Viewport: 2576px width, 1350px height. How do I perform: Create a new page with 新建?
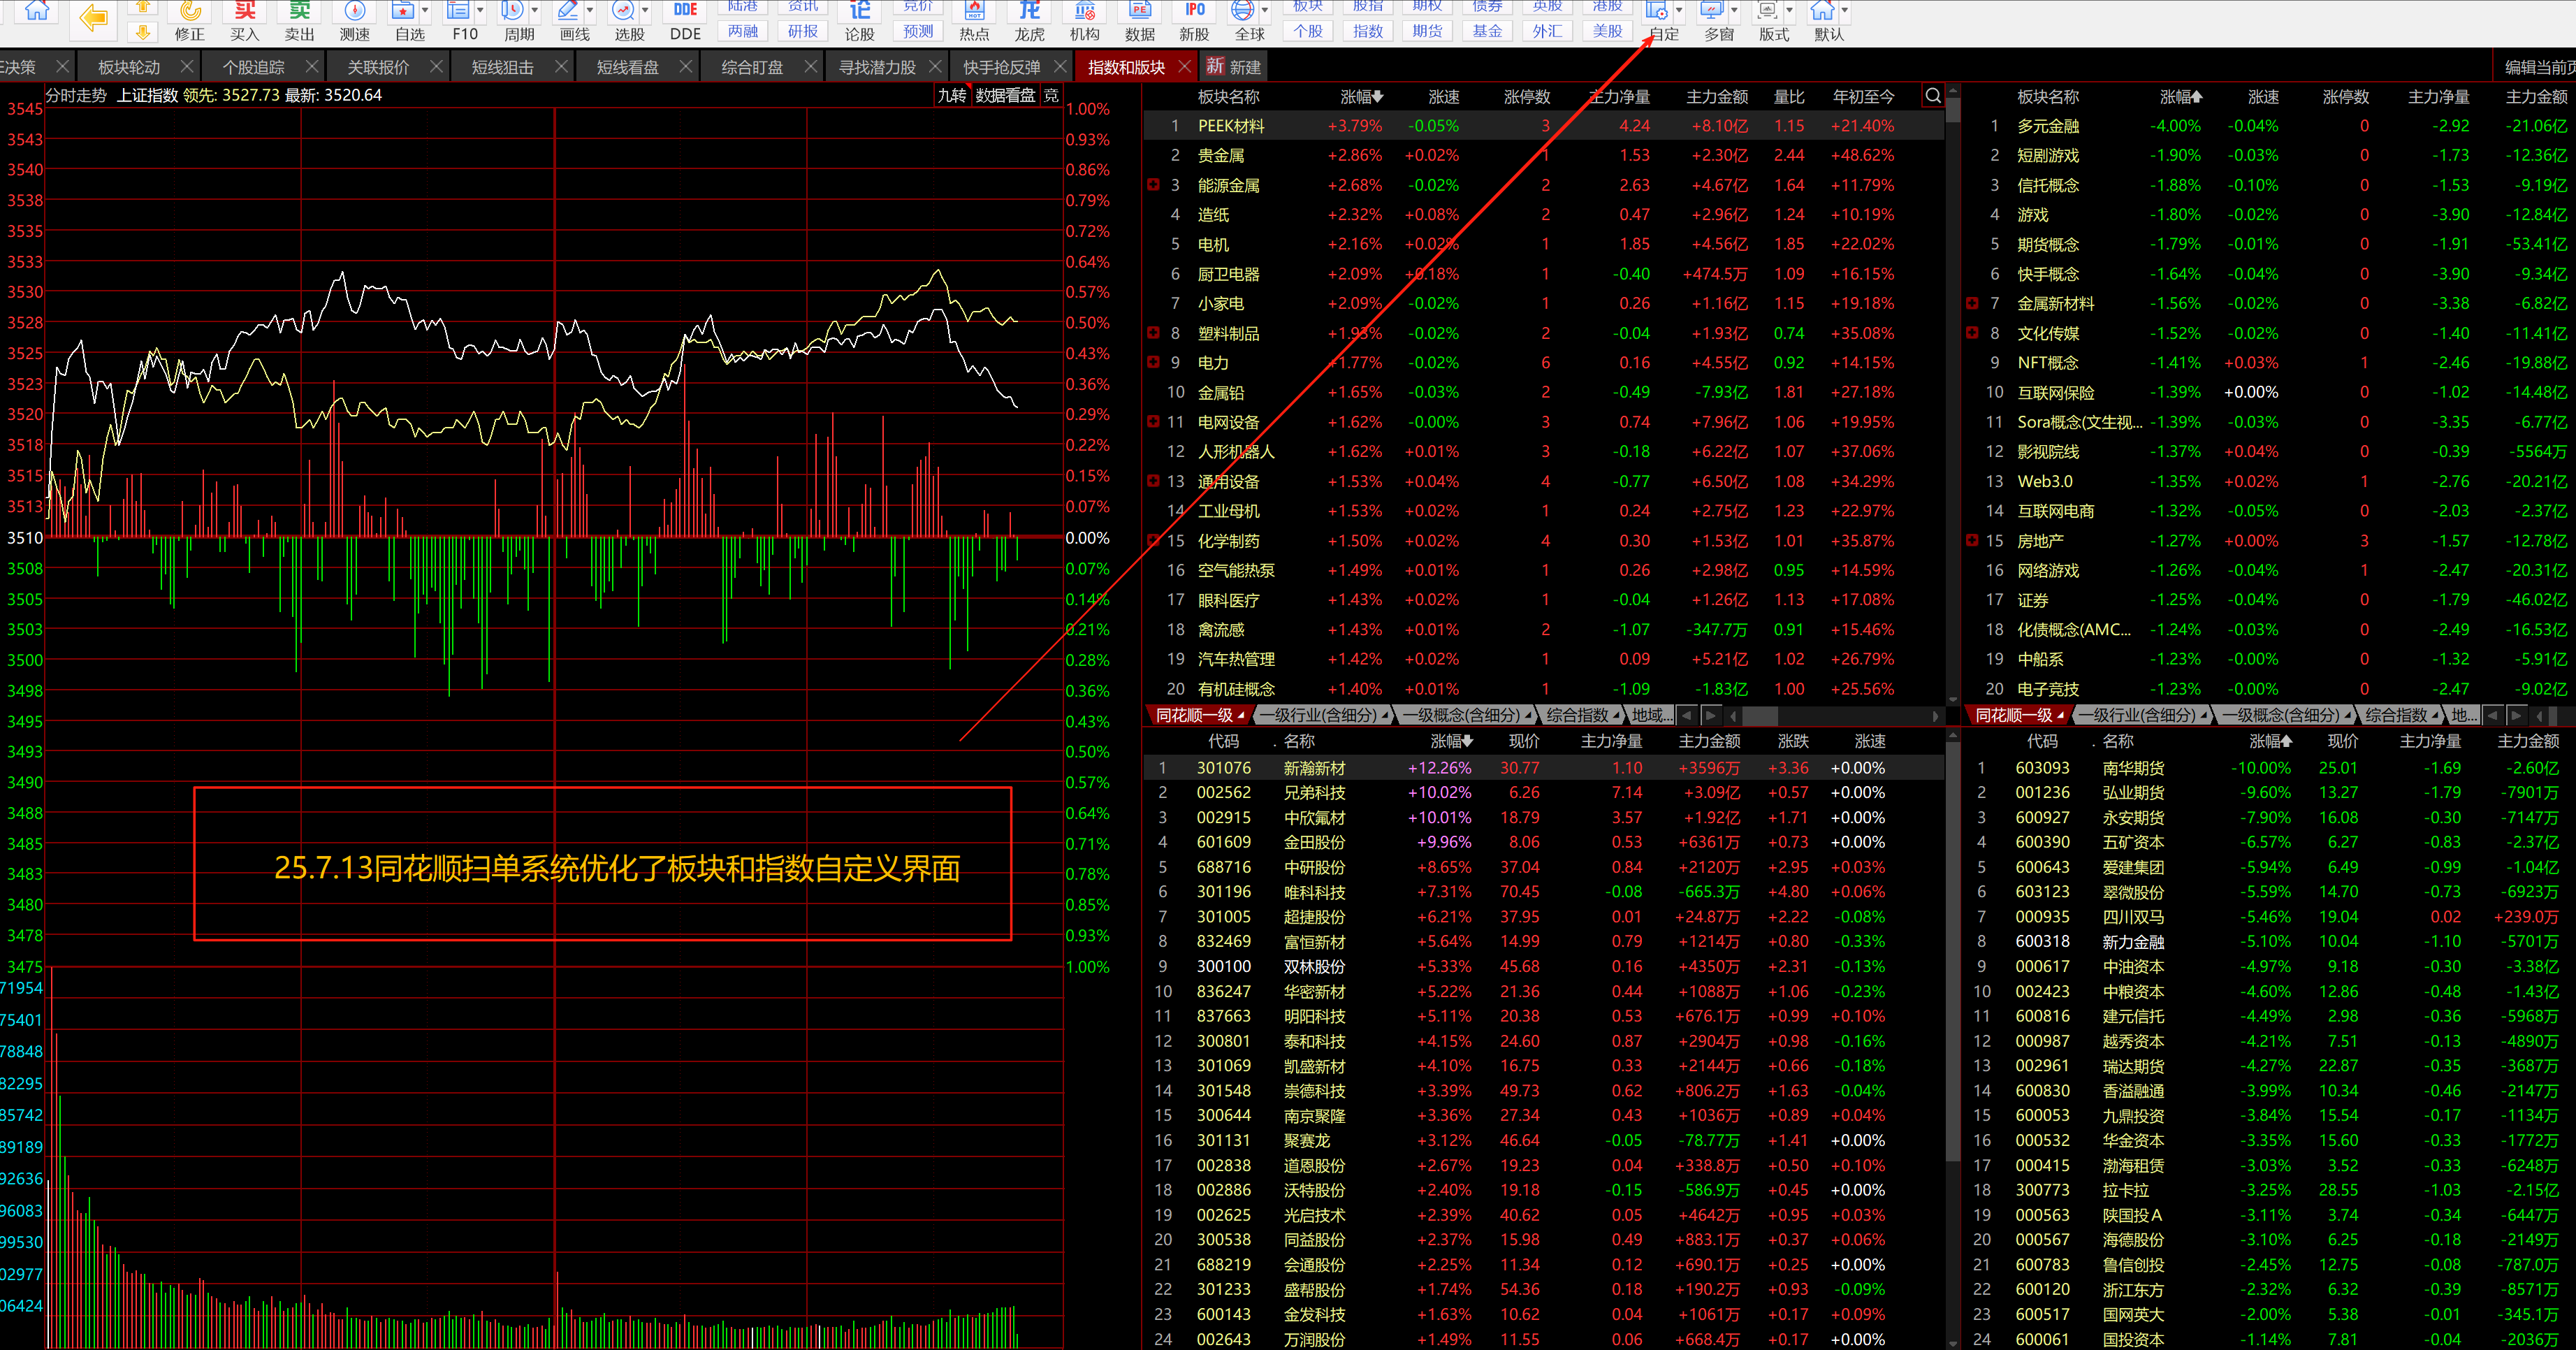click(1234, 67)
